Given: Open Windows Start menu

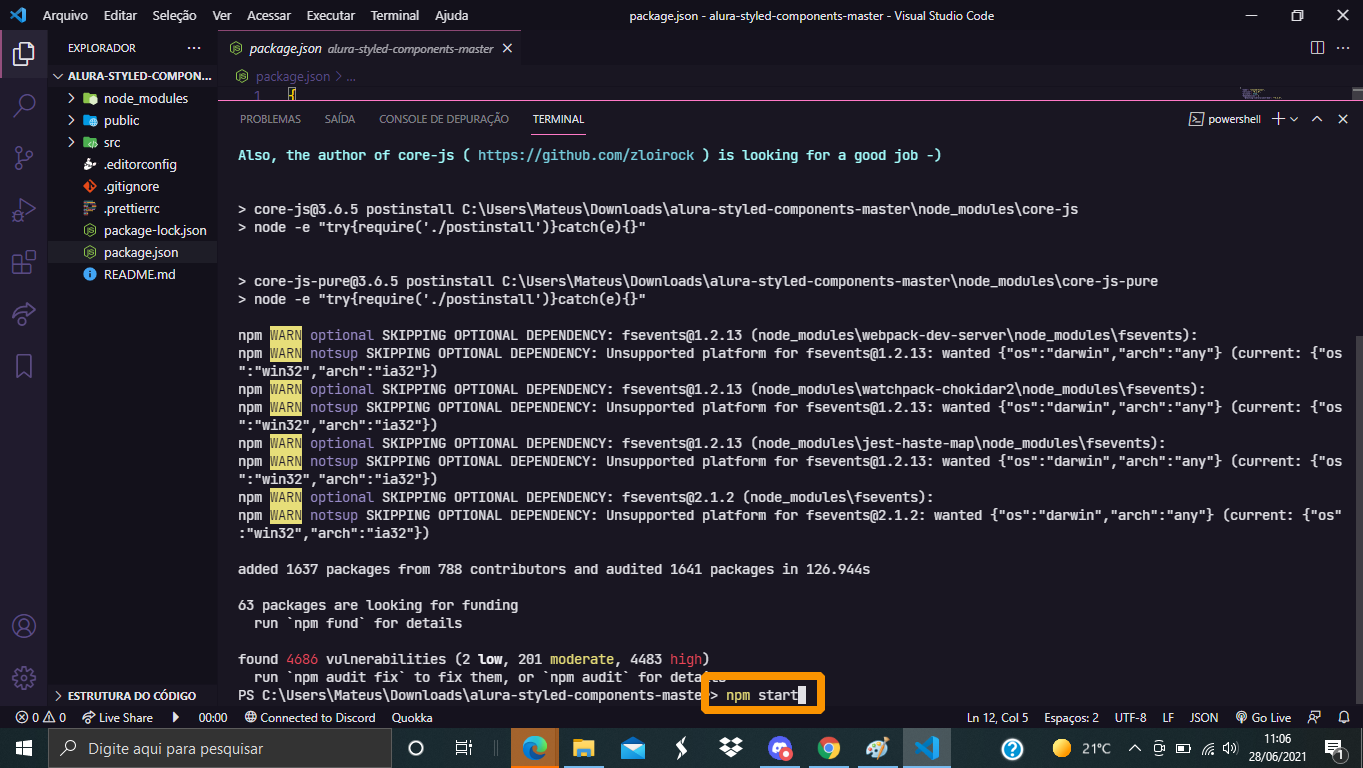Looking at the screenshot, I should click(23, 748).
